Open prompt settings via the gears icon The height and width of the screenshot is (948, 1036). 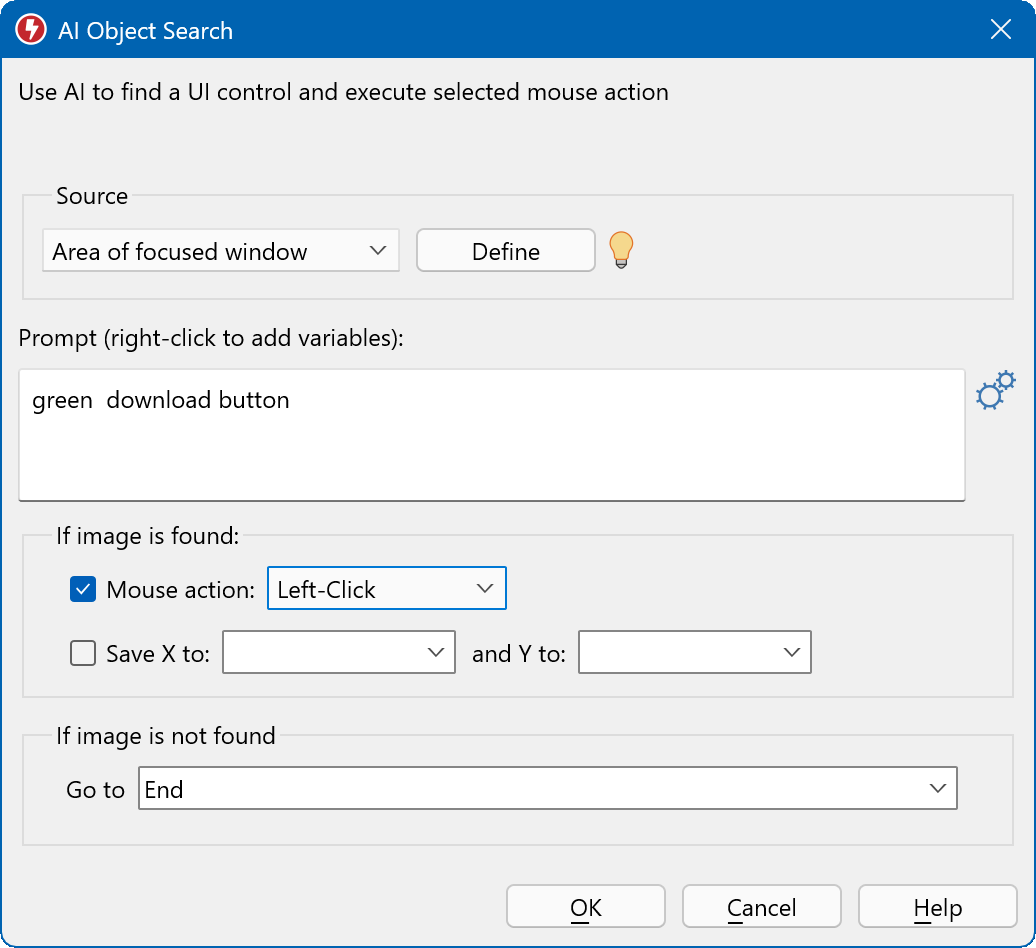tap(994, 391)
